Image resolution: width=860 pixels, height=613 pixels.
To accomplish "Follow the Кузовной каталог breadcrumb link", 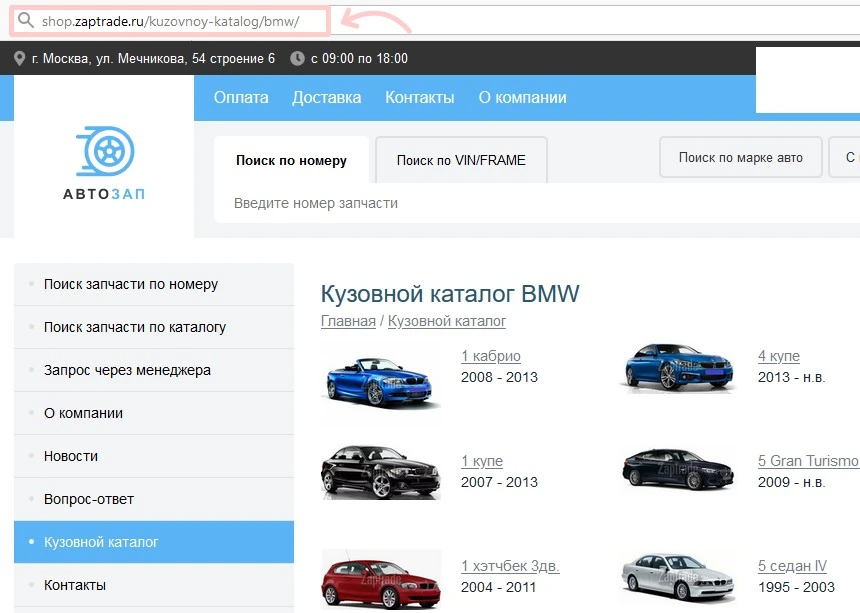I will [x=447, y=321].
